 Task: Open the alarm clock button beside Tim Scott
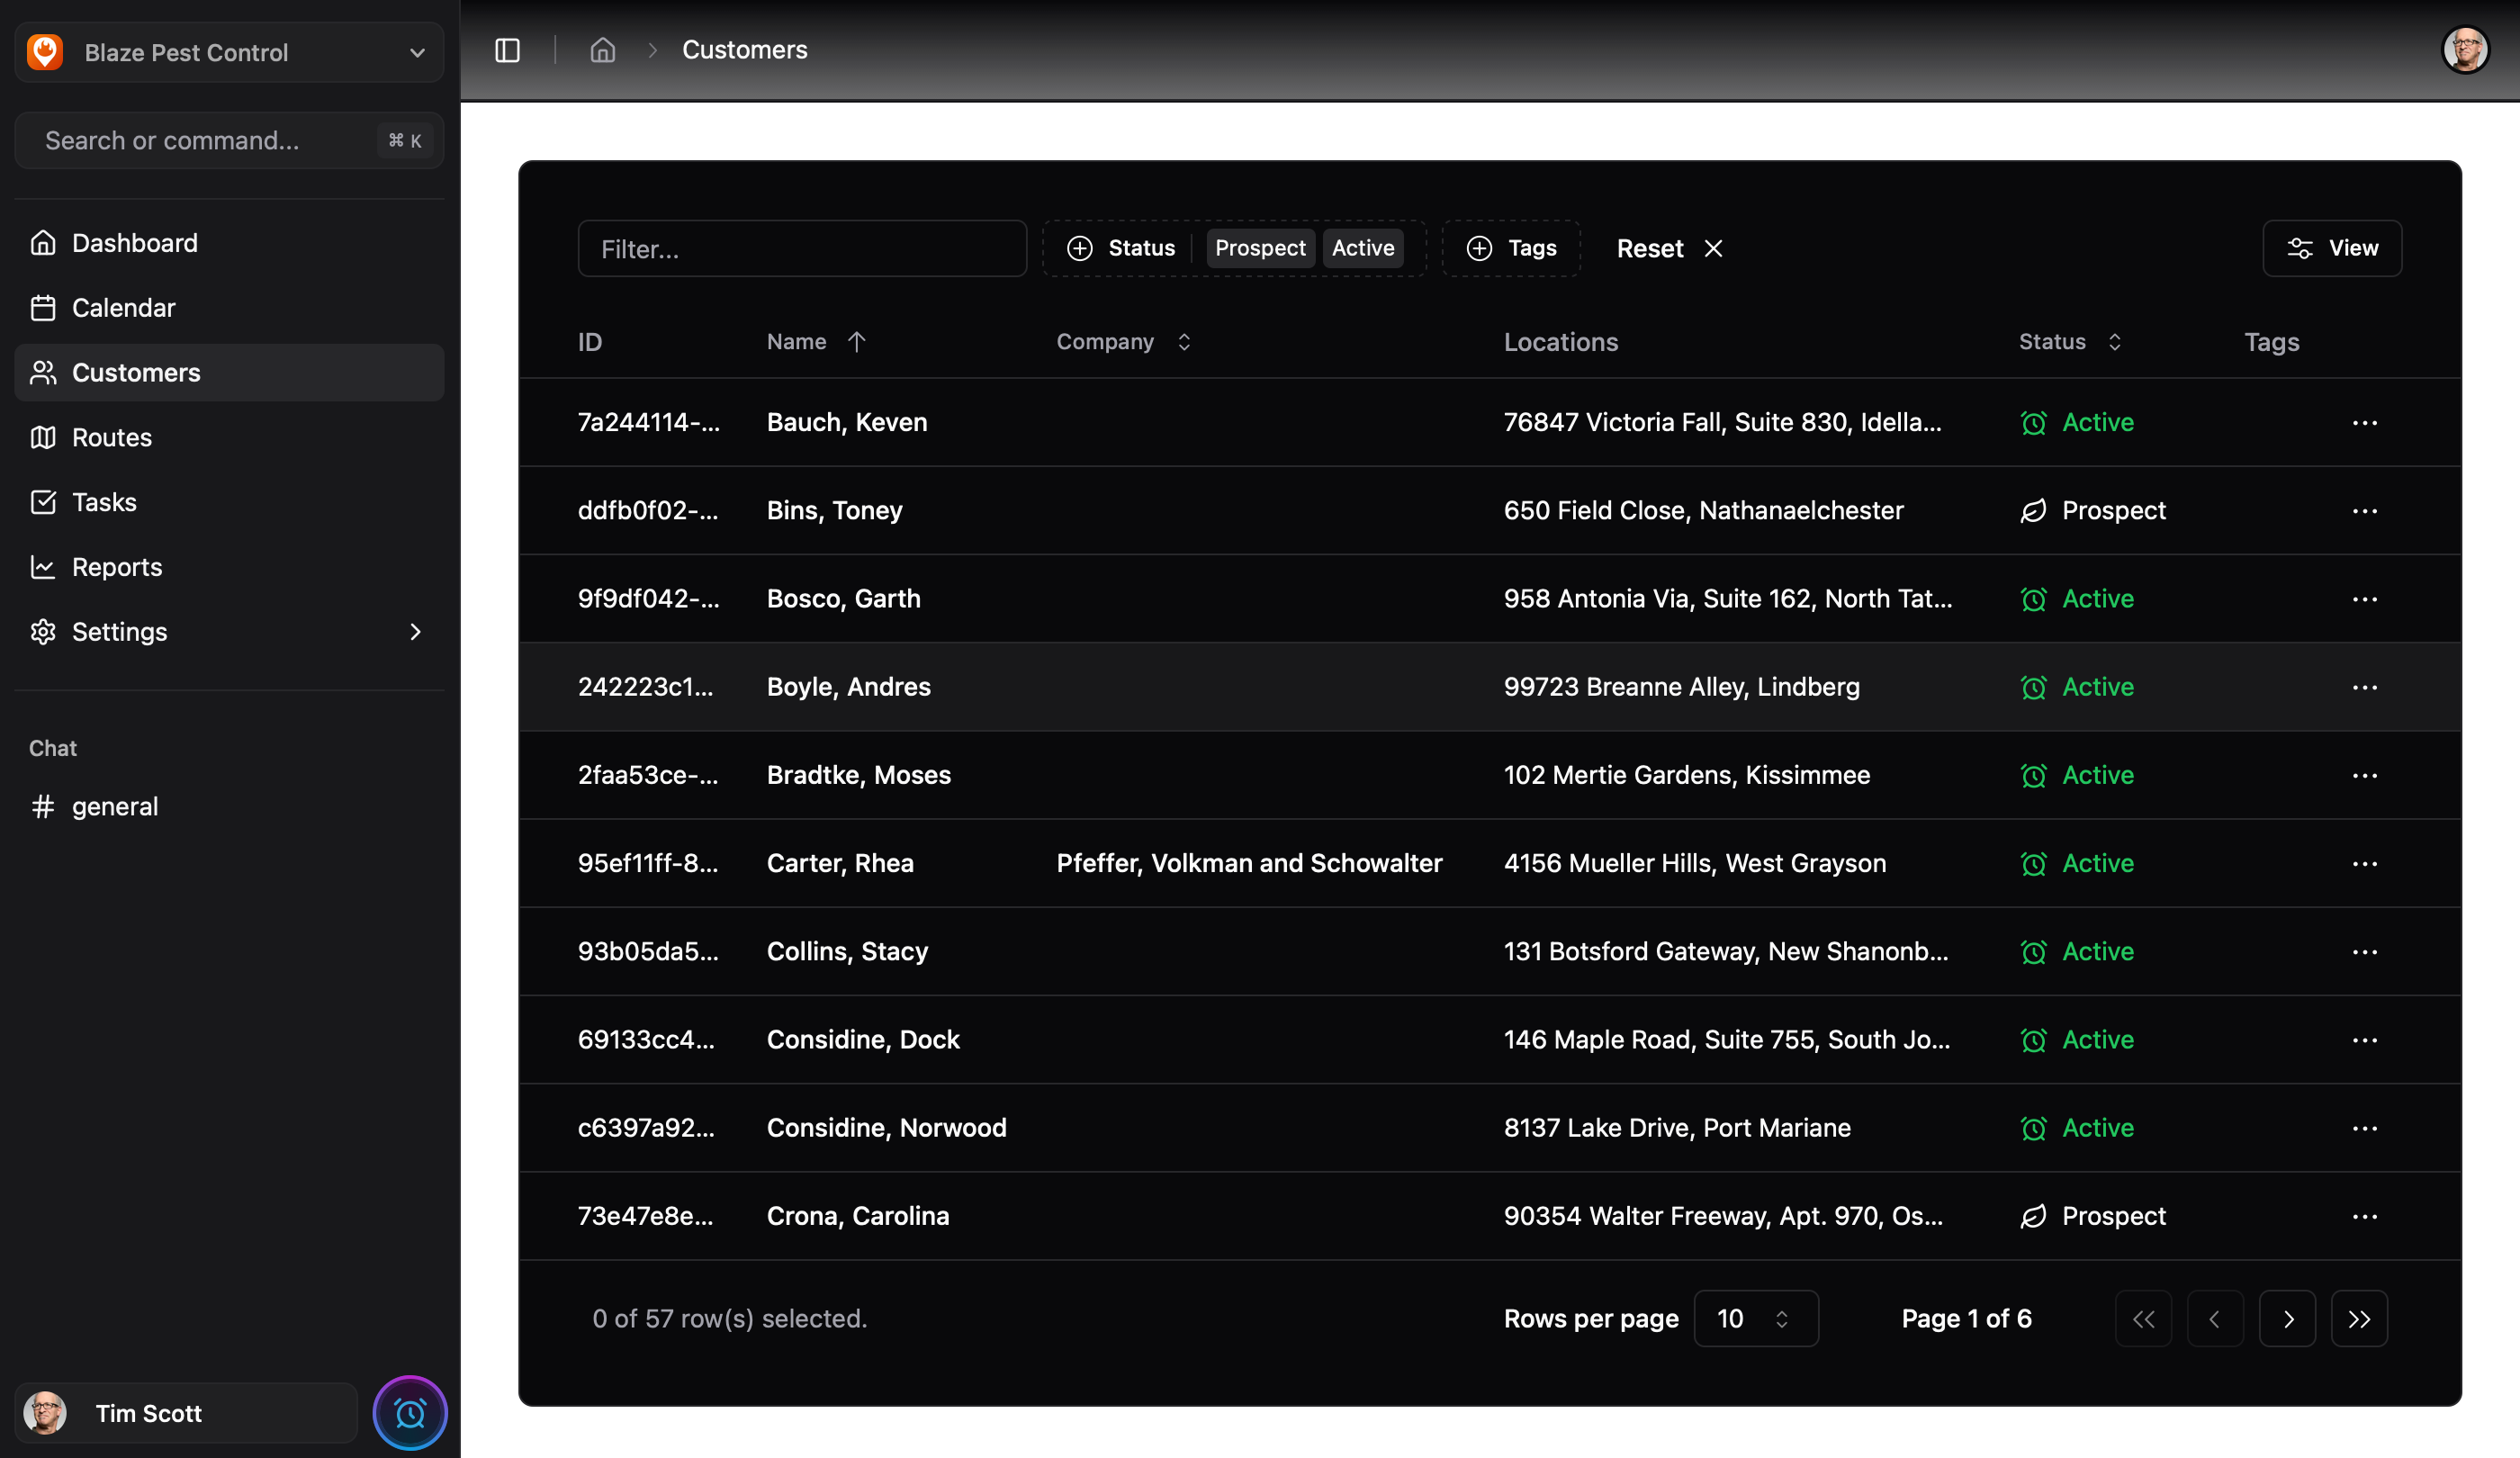tap(410, 1412)
